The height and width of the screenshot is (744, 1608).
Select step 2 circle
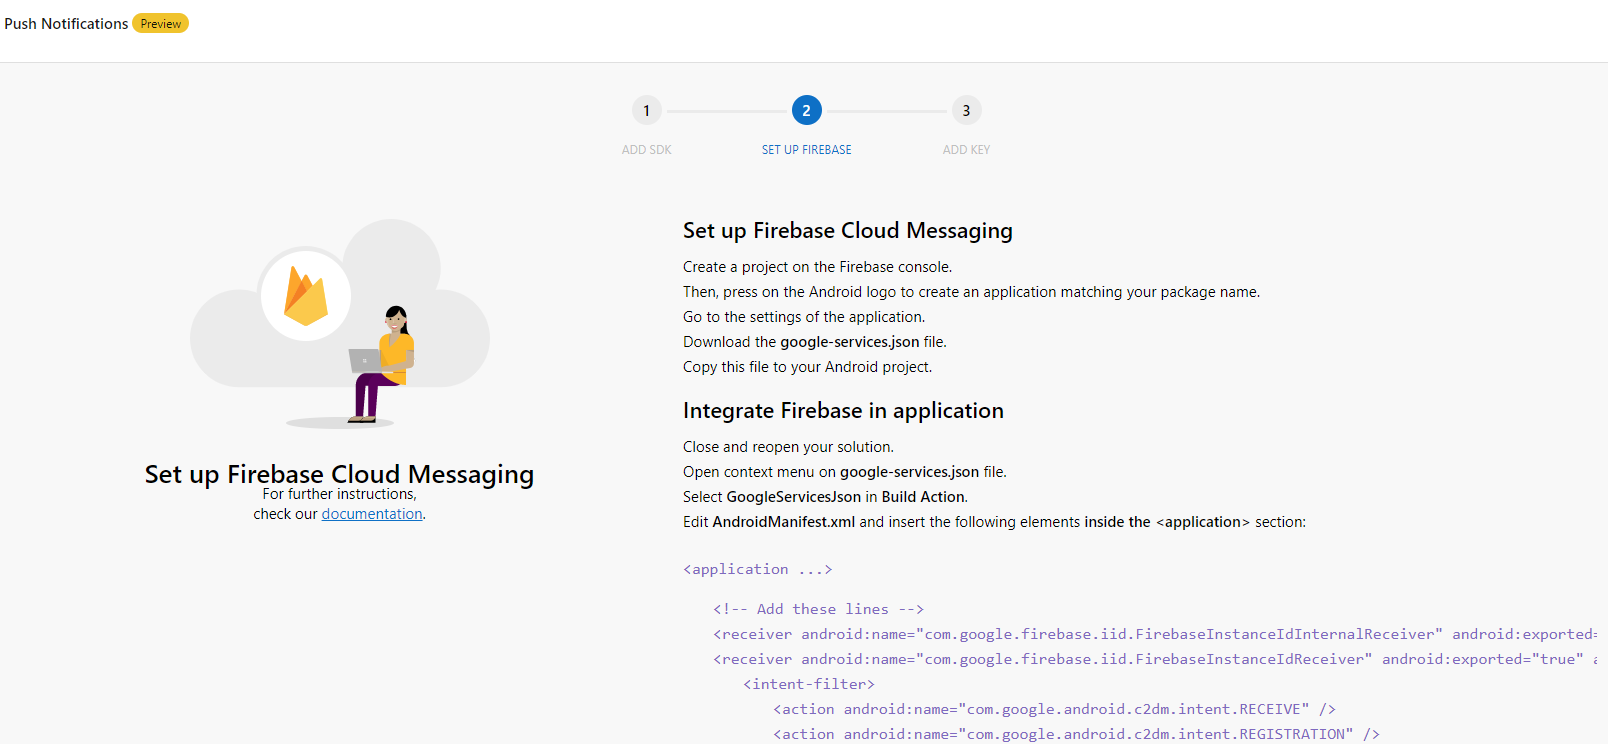(806, 110)
